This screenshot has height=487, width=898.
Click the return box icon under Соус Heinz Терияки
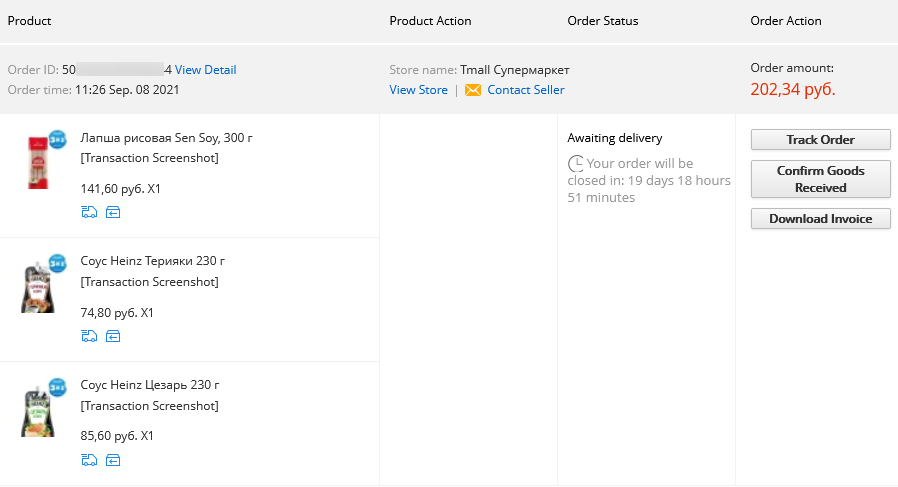(x=113, y=336)
